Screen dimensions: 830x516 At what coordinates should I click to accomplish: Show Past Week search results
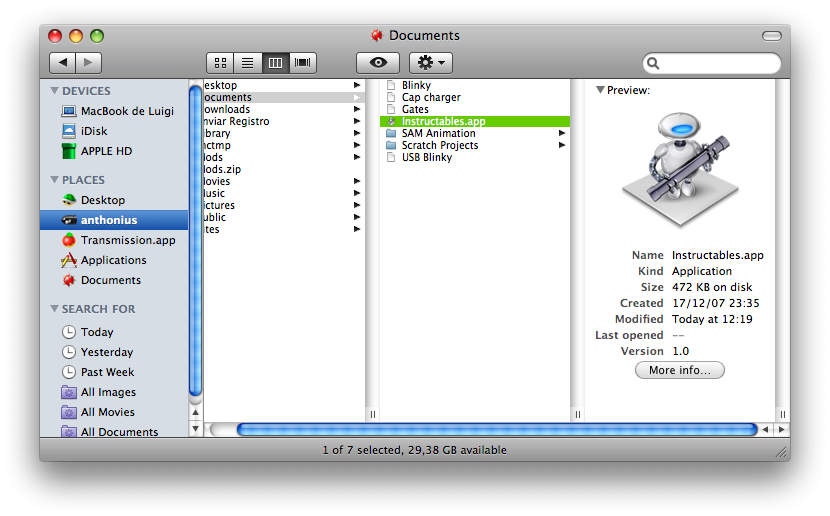(114, 372)
